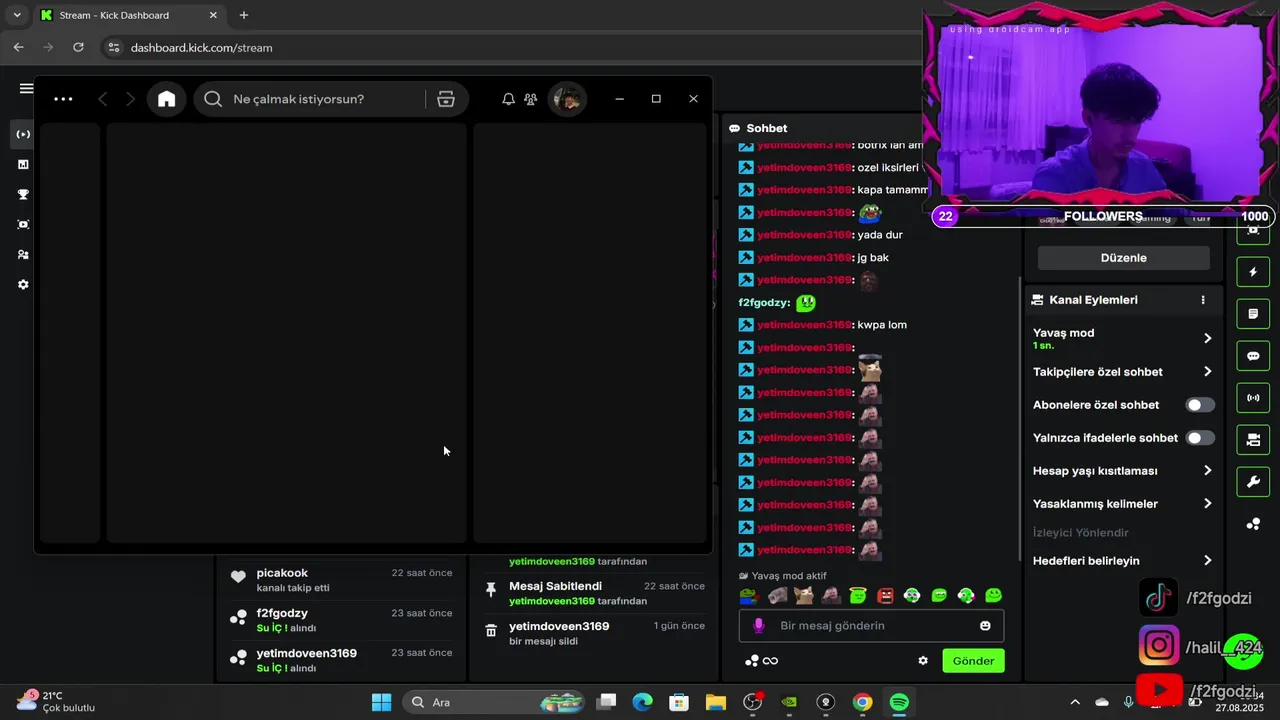
Task: Open clips capture icon in sidebar
Action: (x=23, y=224)
